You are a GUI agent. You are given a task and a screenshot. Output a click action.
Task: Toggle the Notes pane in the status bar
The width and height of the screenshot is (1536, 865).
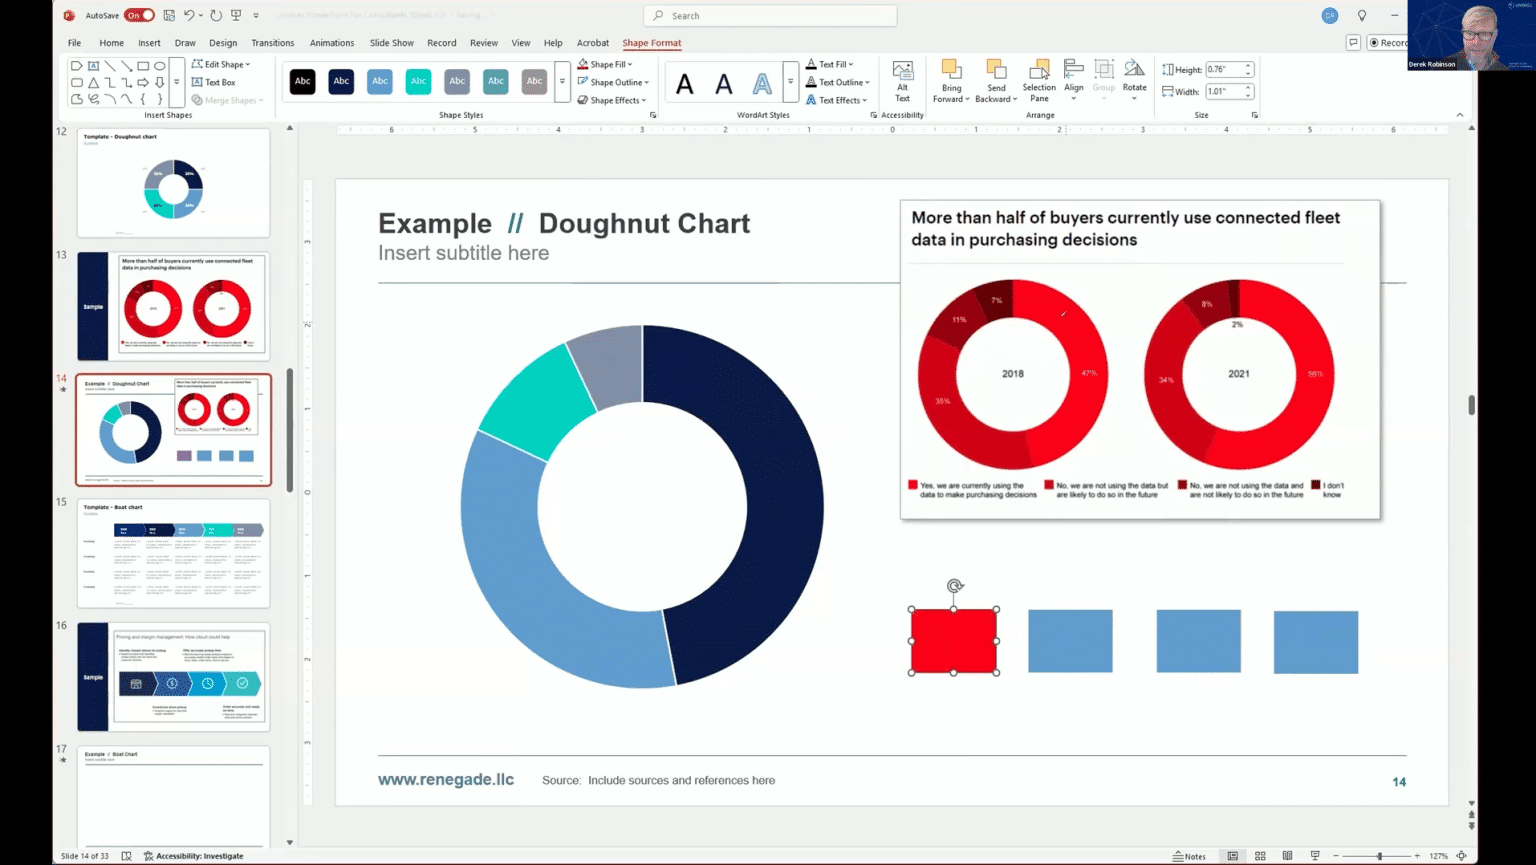(1188, 856)
